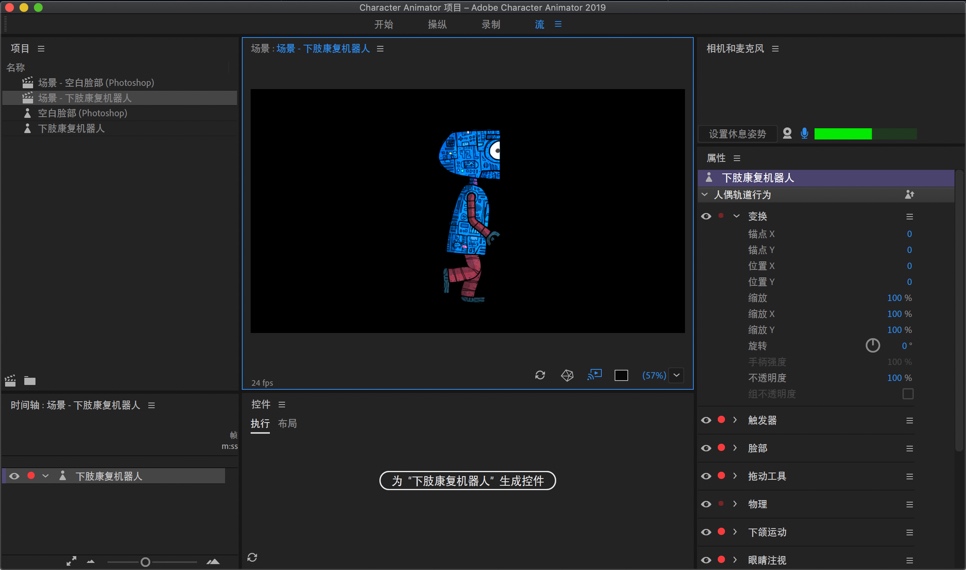Toggle the 变换 behavior eye icon

[x=706, y=216]
